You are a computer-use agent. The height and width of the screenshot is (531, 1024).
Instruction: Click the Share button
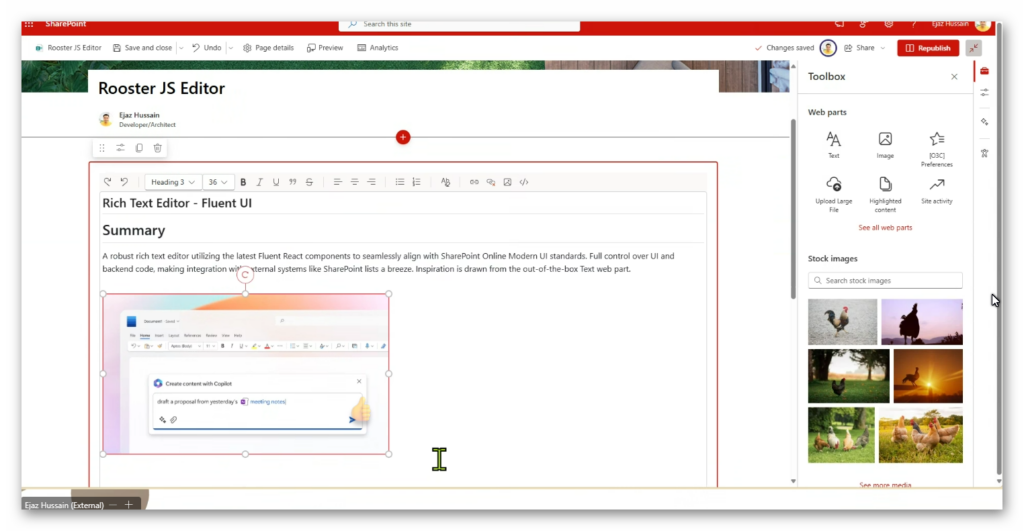(x=859, y=48)
